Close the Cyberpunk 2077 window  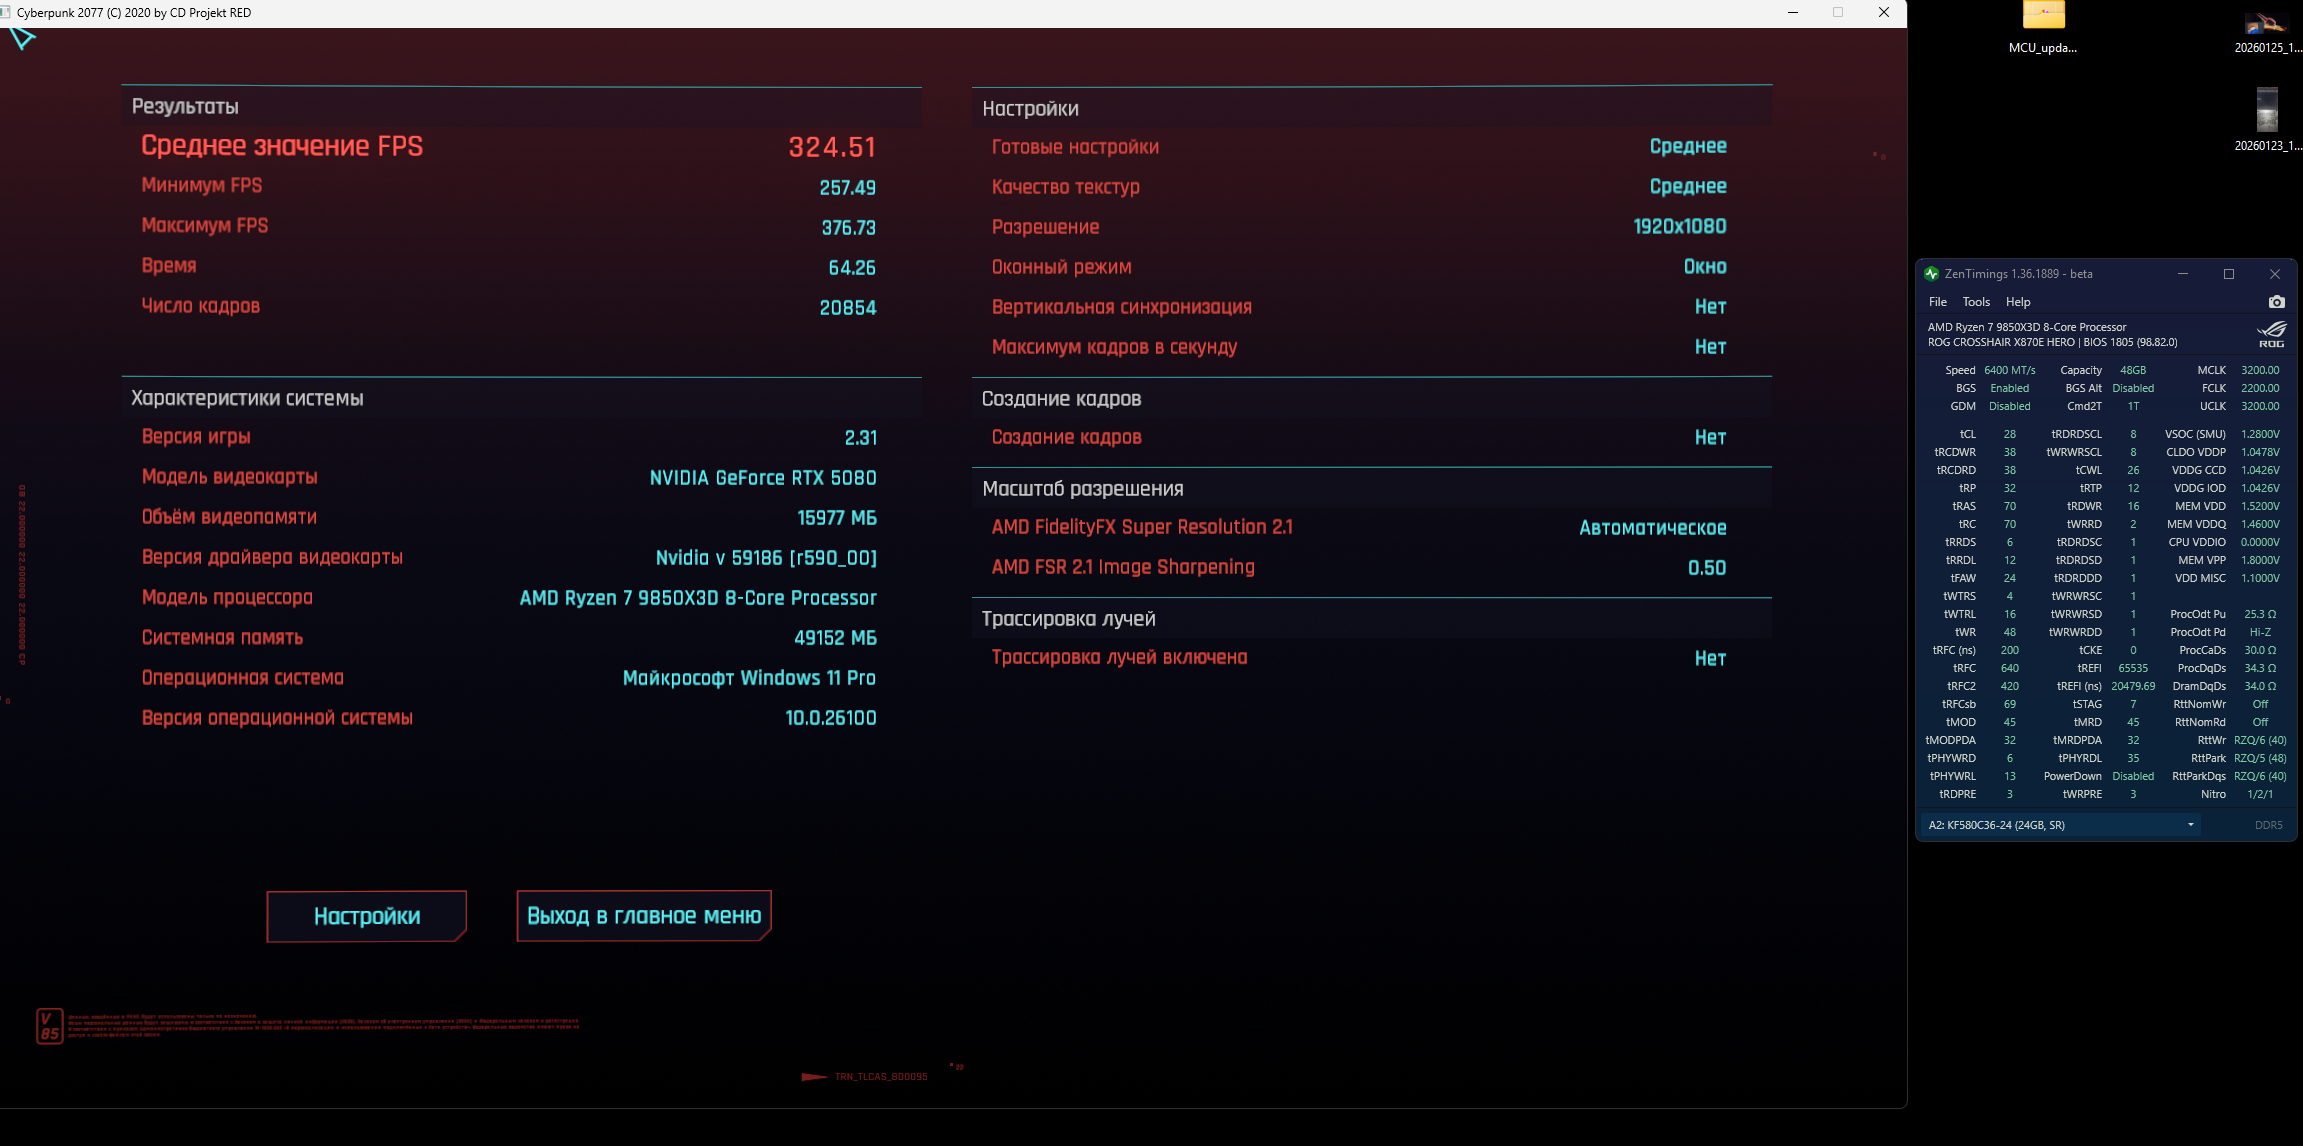1883,13
